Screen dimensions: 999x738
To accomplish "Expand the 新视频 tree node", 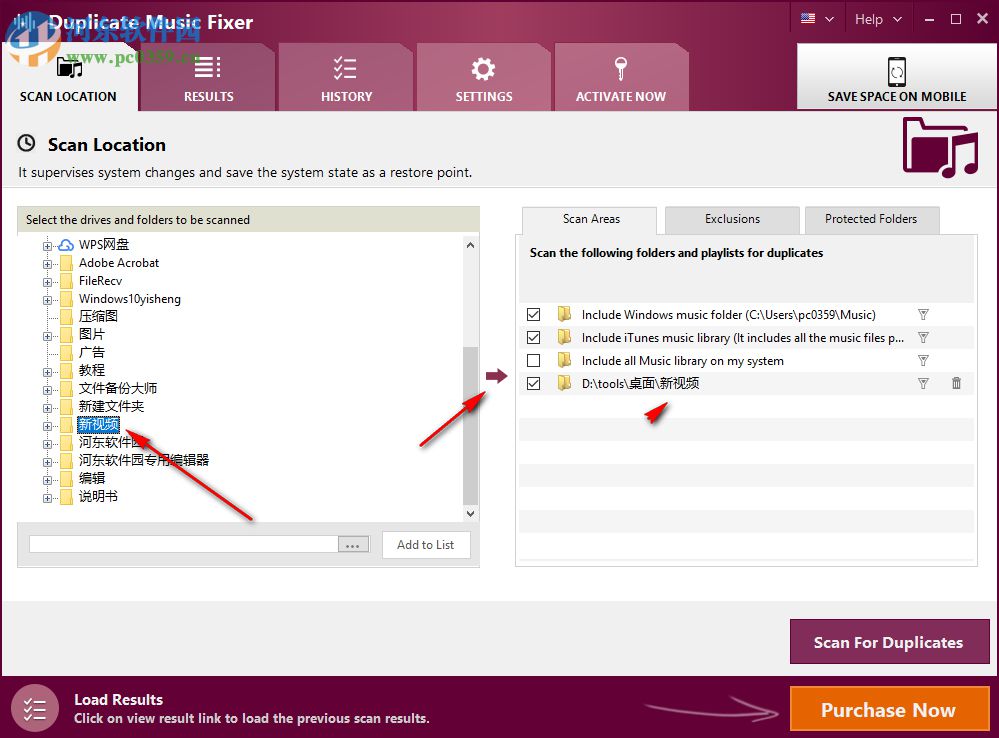I will coord(47,426).
